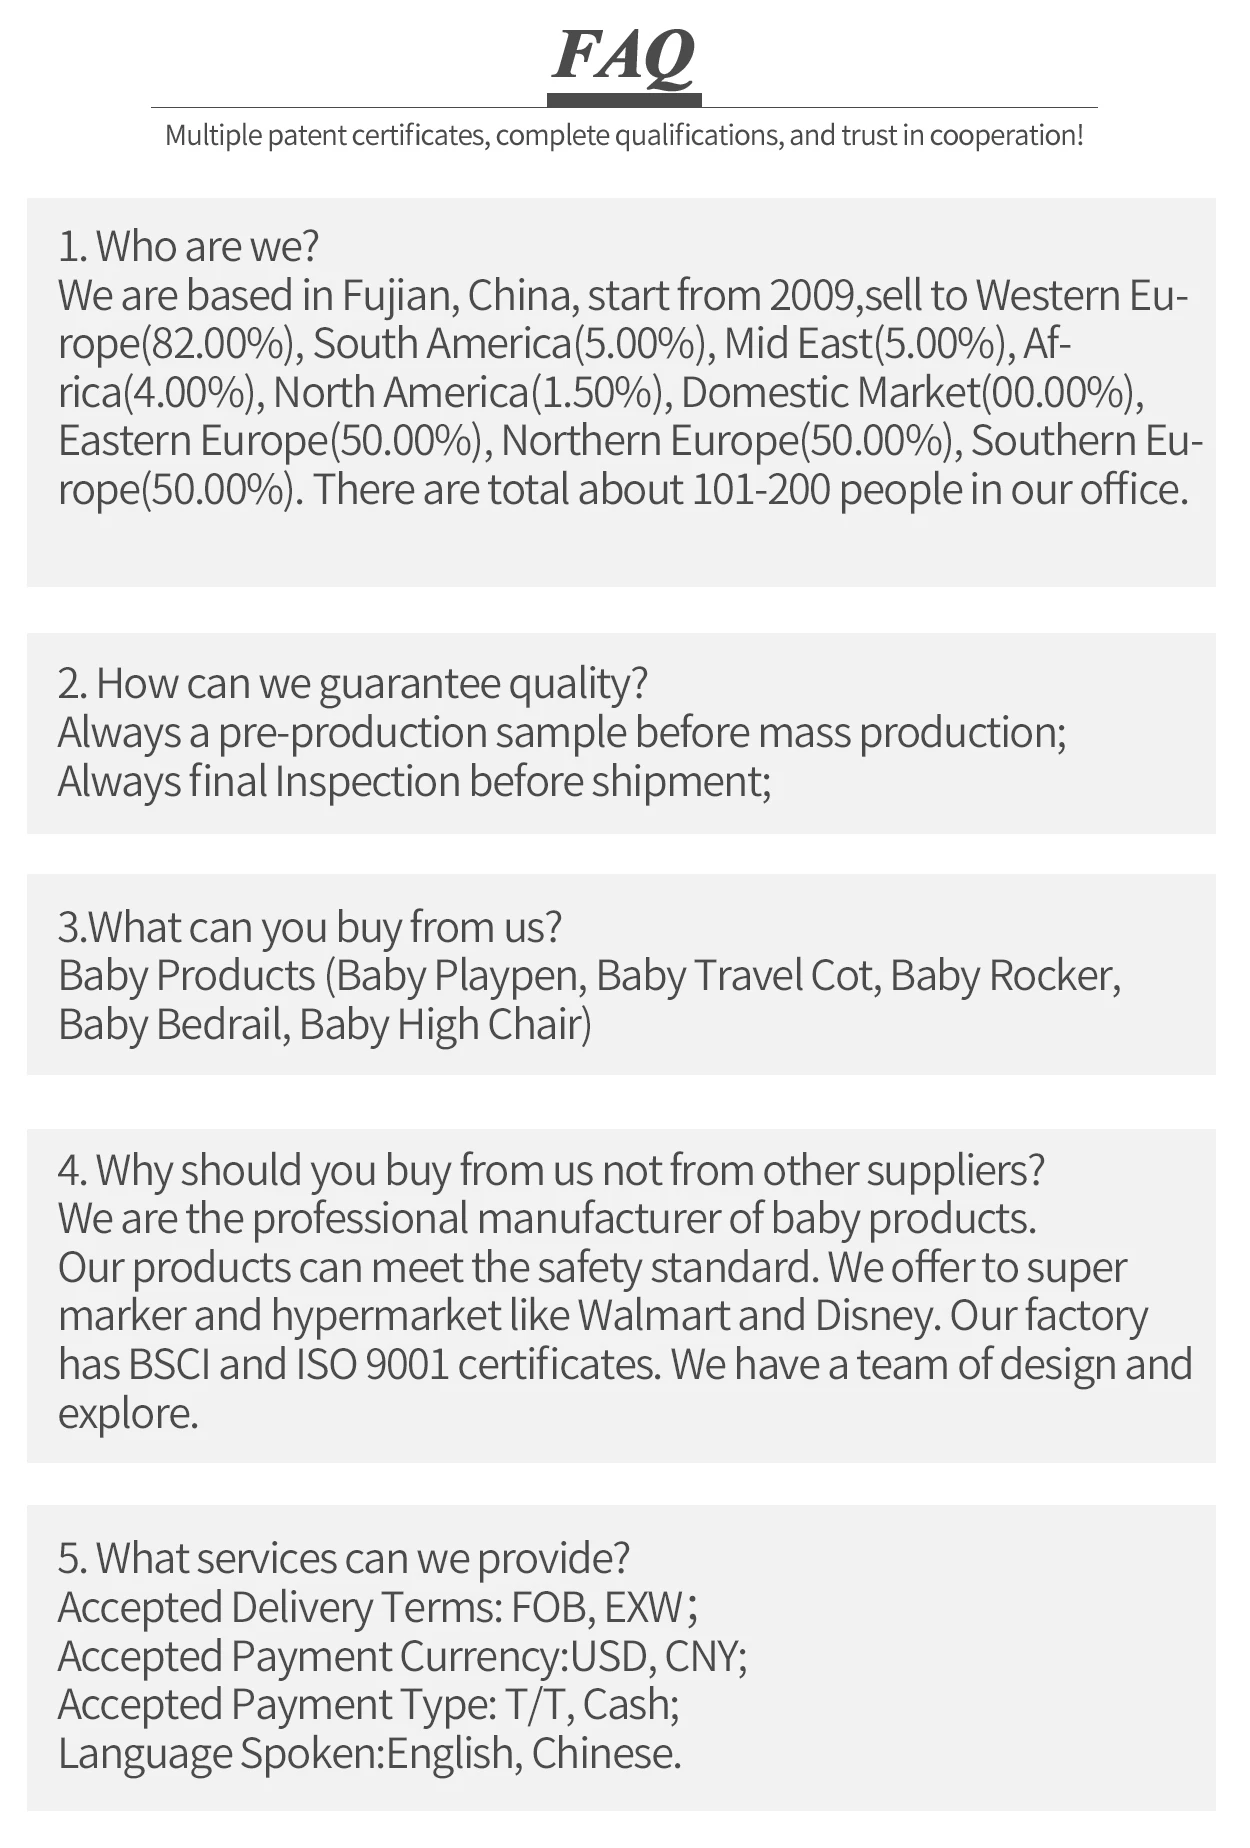
Task: Click the patent certificates subtitle text
Action: 624,135
